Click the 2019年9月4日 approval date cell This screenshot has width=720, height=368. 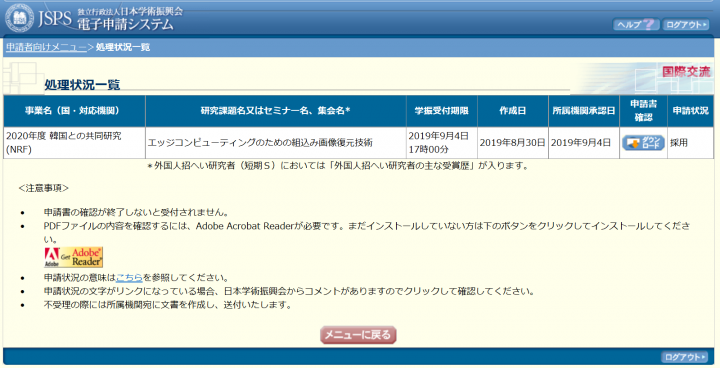pos(584,143)
